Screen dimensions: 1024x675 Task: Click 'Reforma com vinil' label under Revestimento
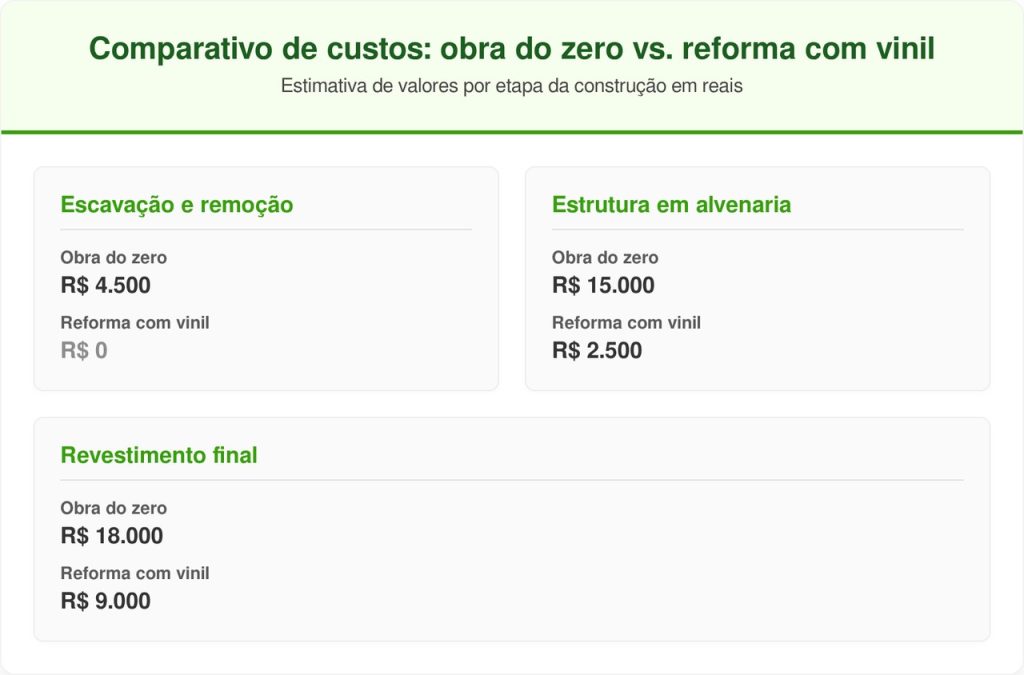point(134,574)
